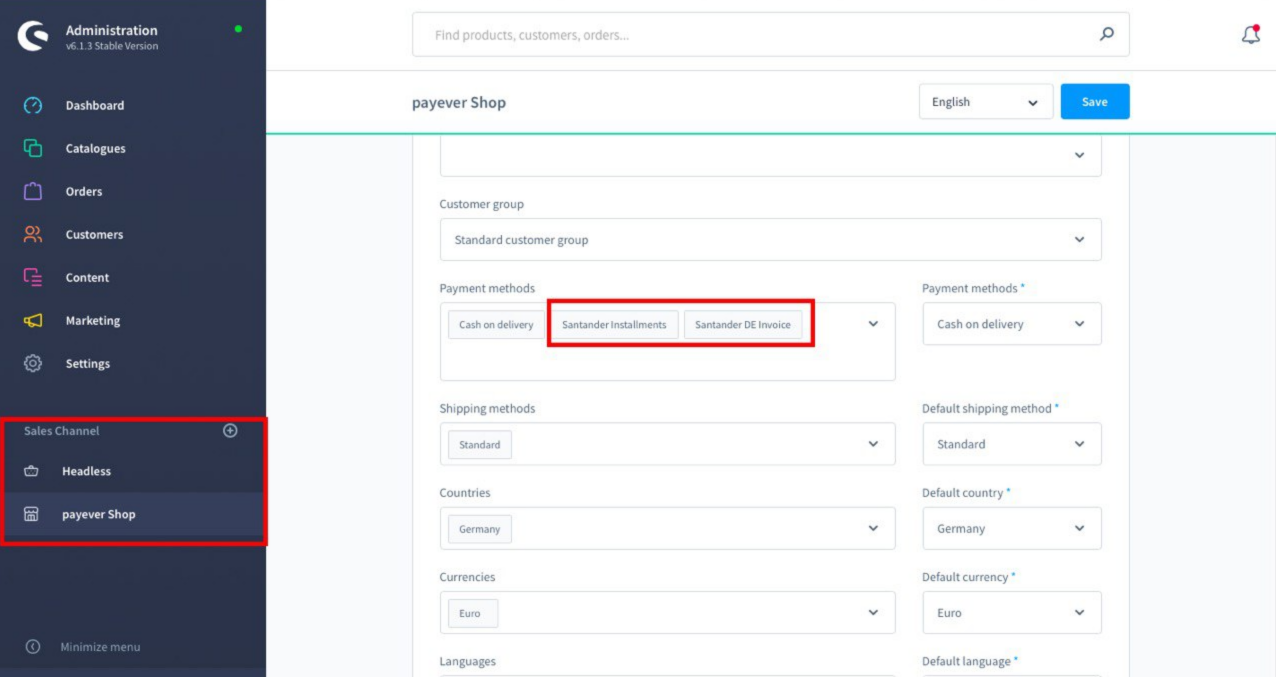The image size is (1276, 677).
Task: Click the Save button
Action: pyautogui.click(x=1095, y=102)
